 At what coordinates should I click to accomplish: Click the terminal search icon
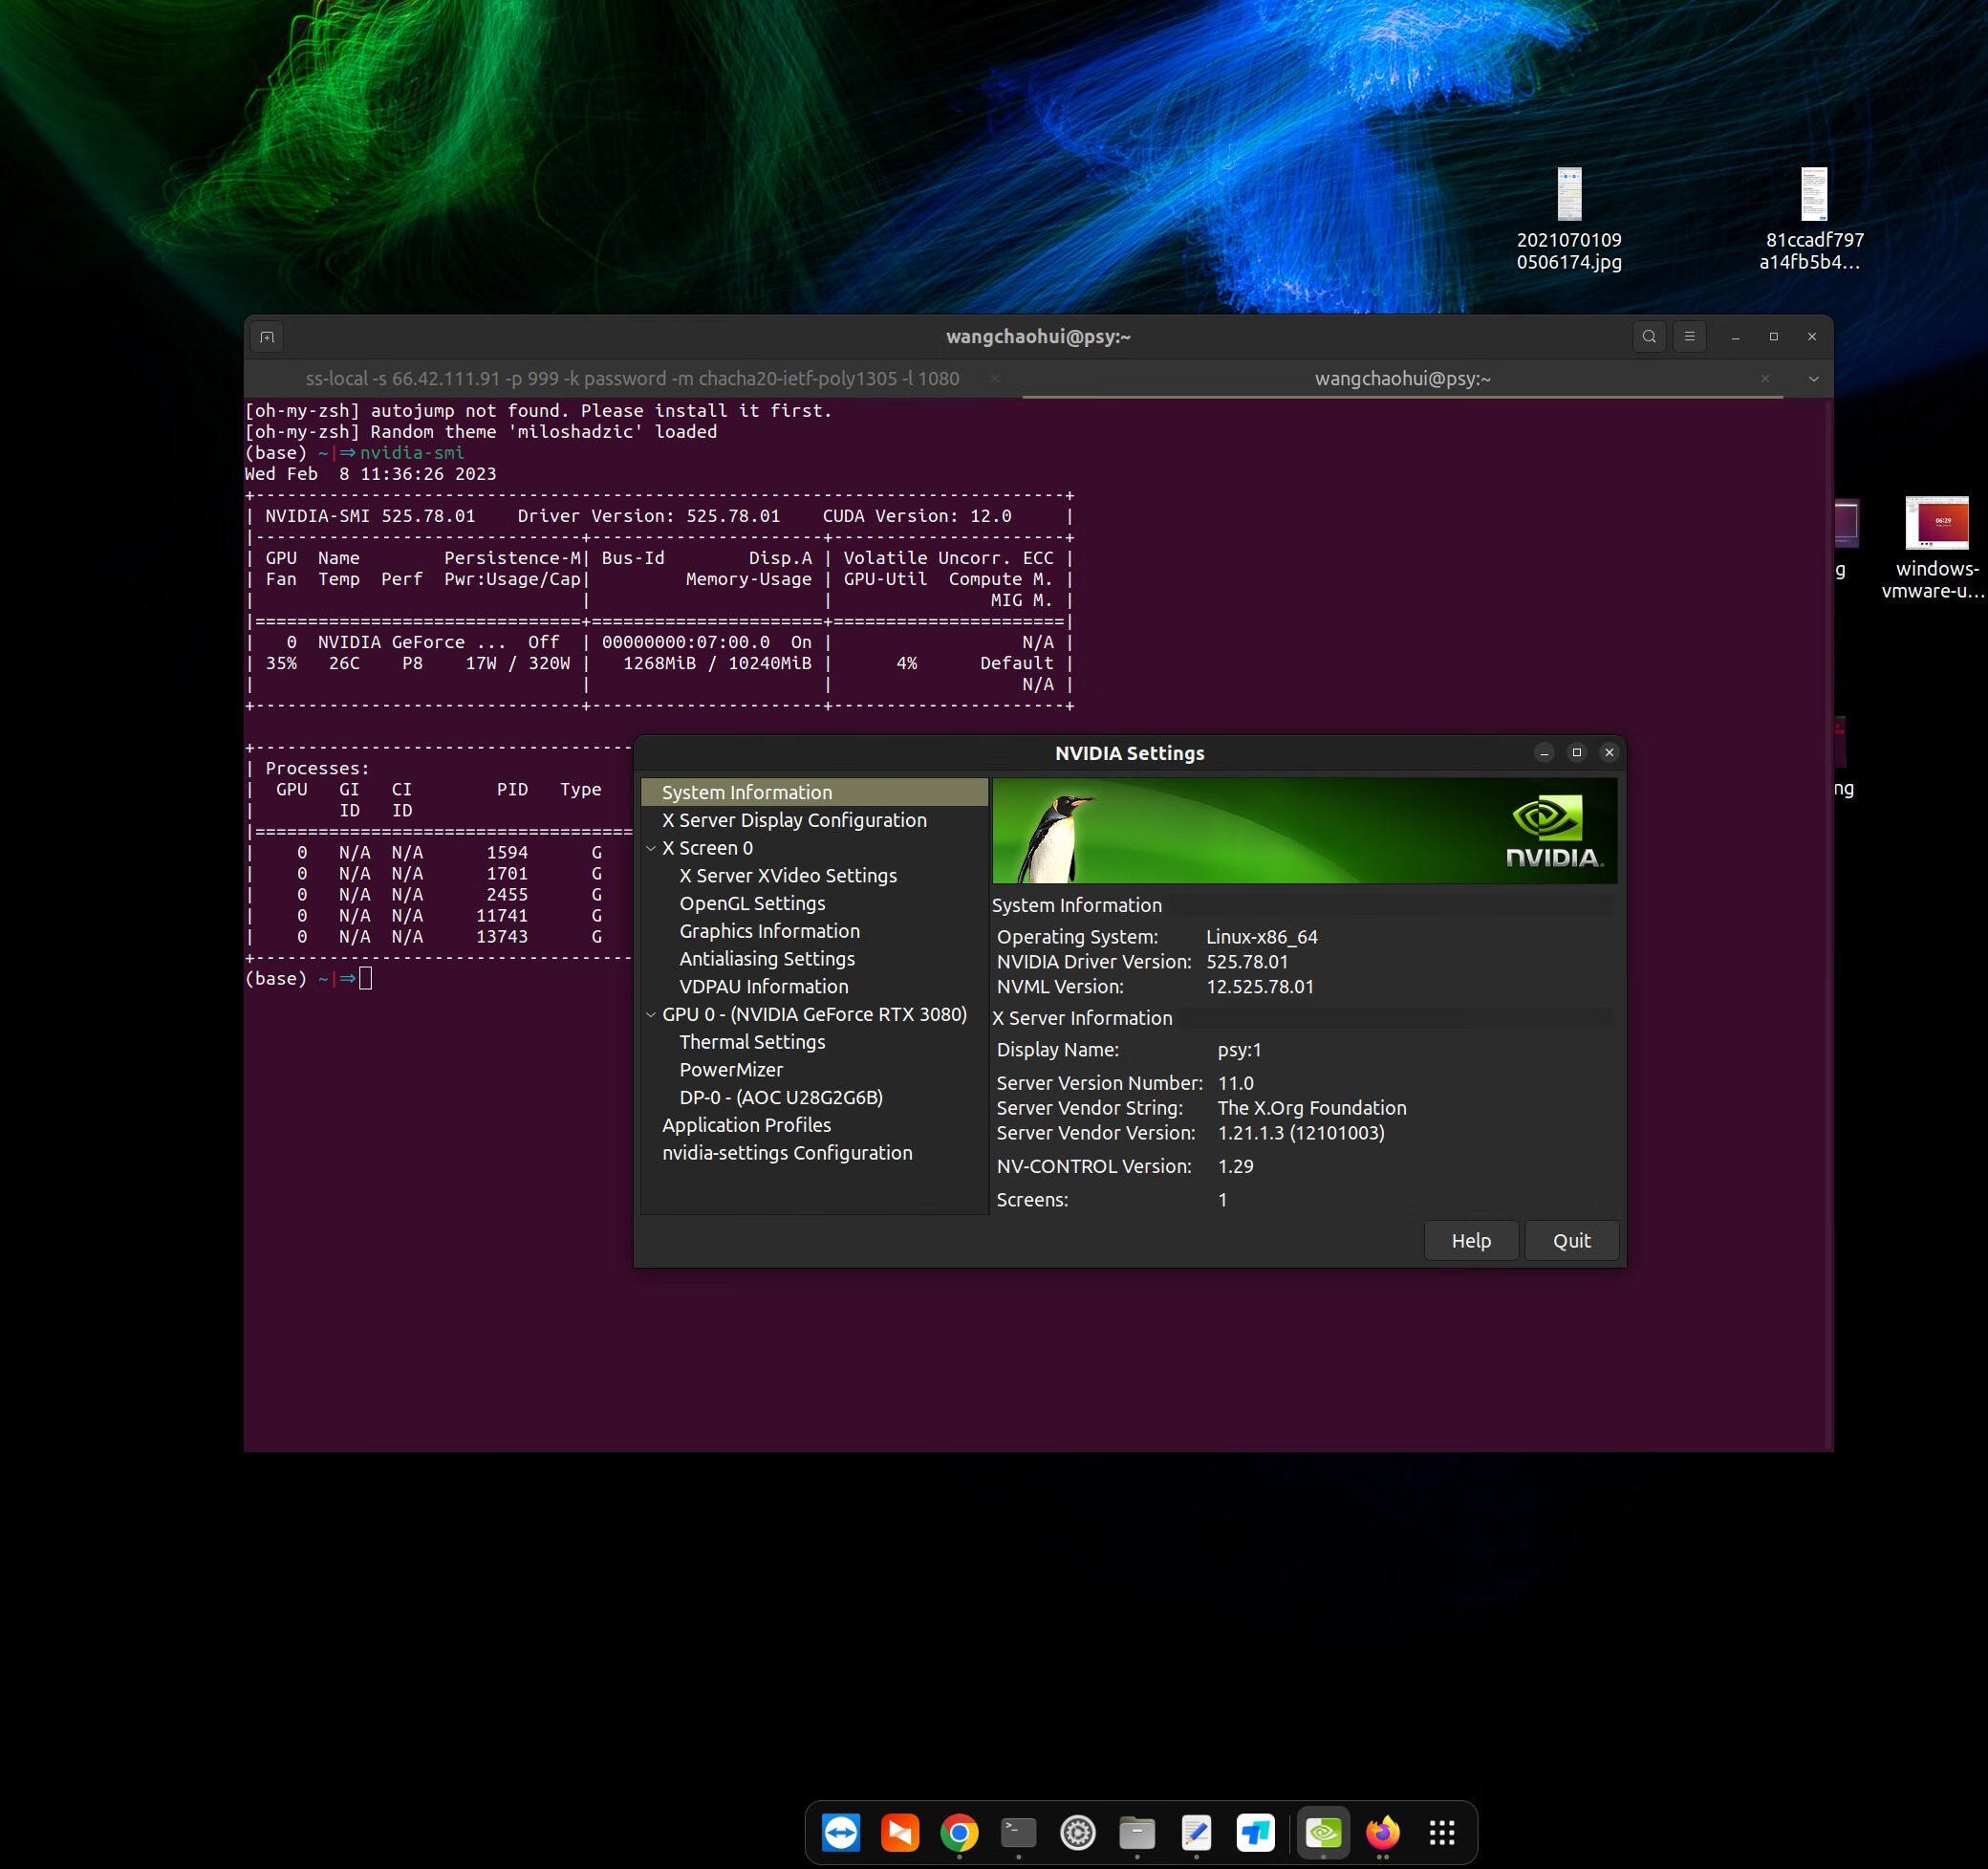coord(1649,337)
